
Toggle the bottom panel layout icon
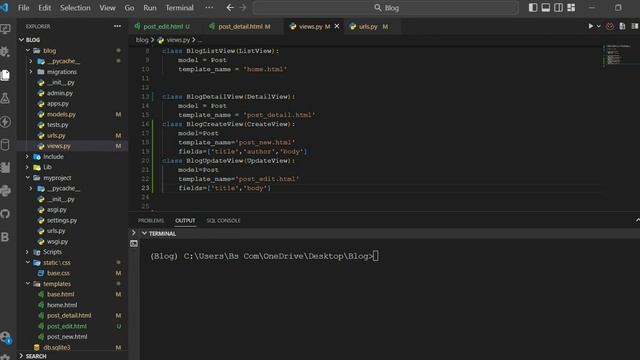pyautogui.click(x=546, y=8)
